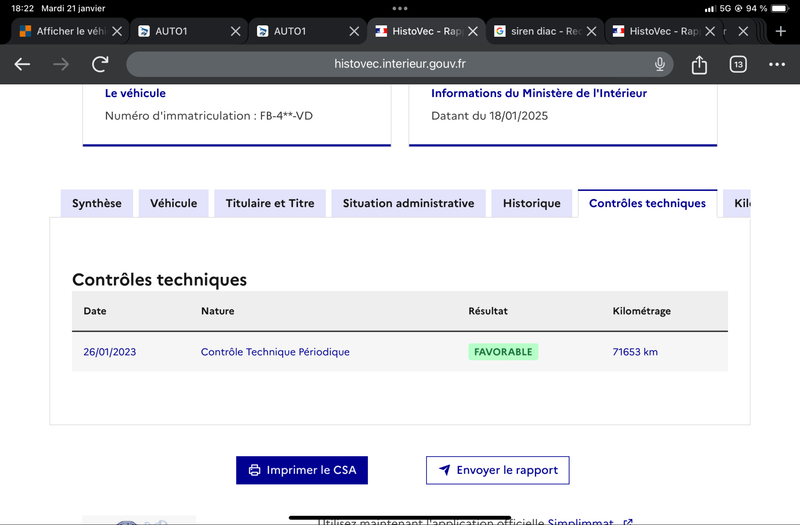Click the histovec.interieur.gouv.fr address bar
Screen dimensions: 800x525
coord(399,64)
